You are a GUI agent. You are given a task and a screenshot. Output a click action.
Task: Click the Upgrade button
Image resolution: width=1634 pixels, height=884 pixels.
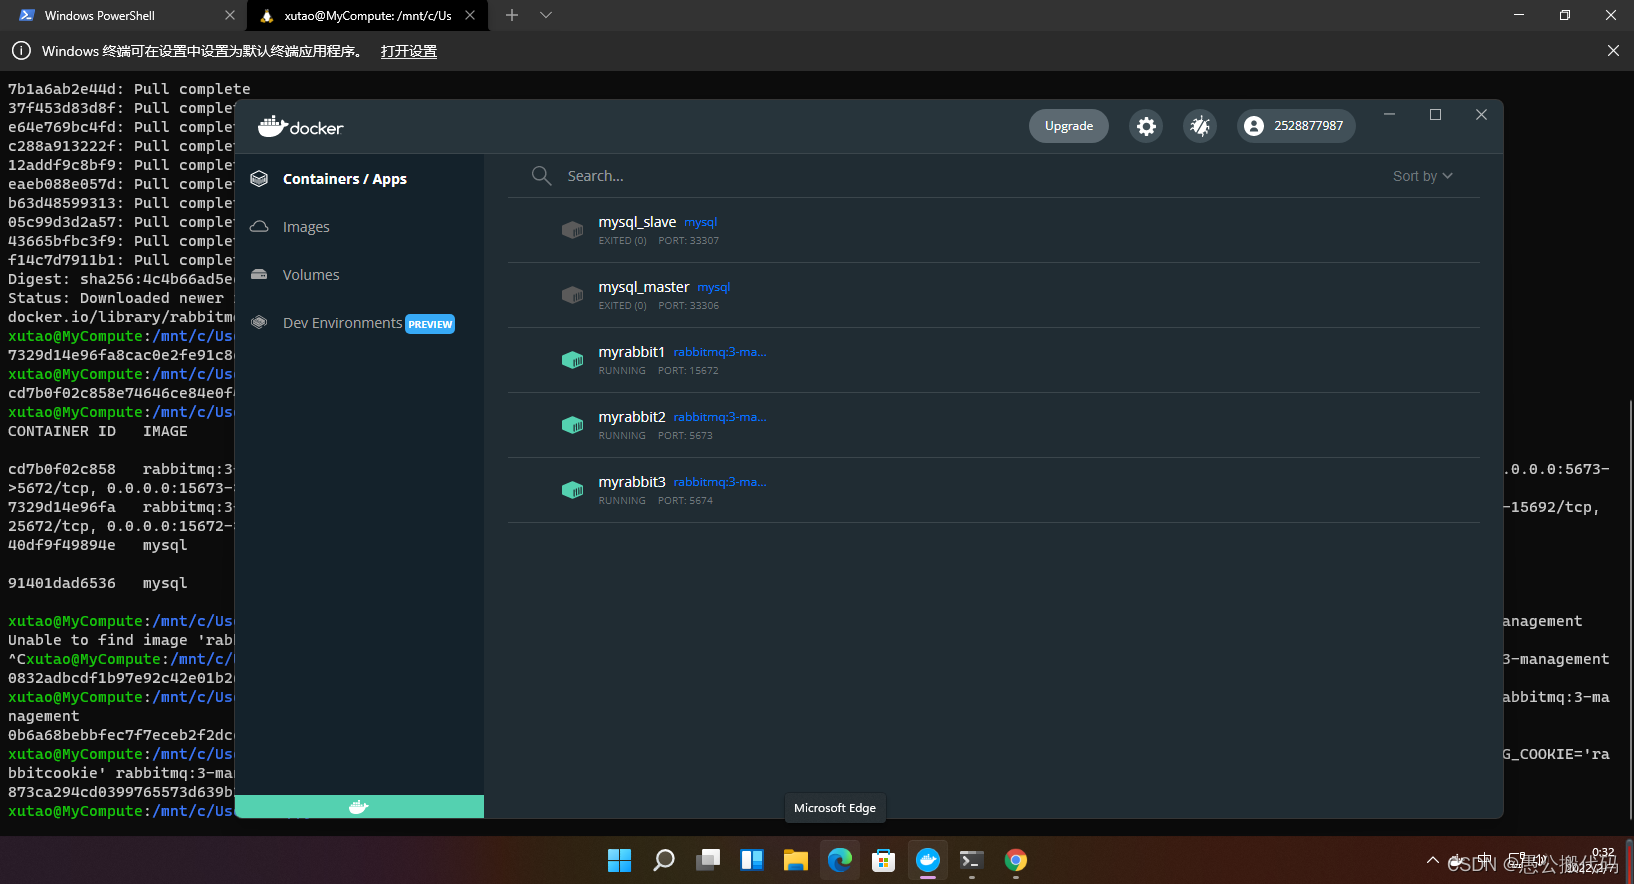coord(1069,126)
